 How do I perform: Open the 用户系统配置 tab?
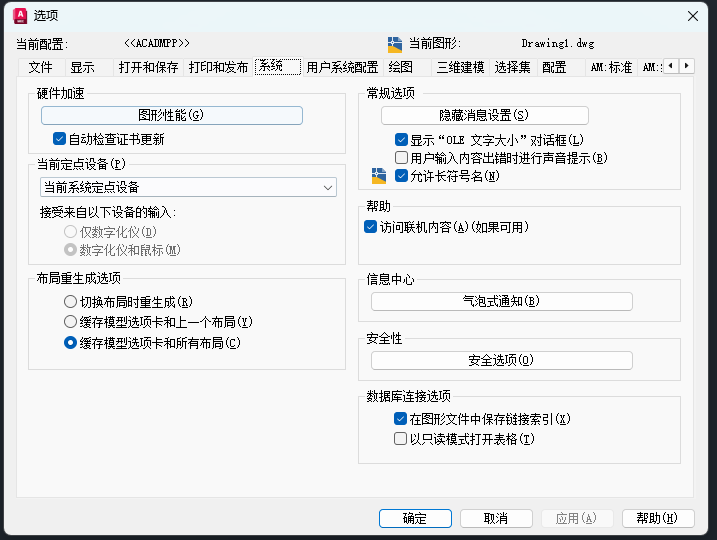pyautogui.click(x=342, y=67)
